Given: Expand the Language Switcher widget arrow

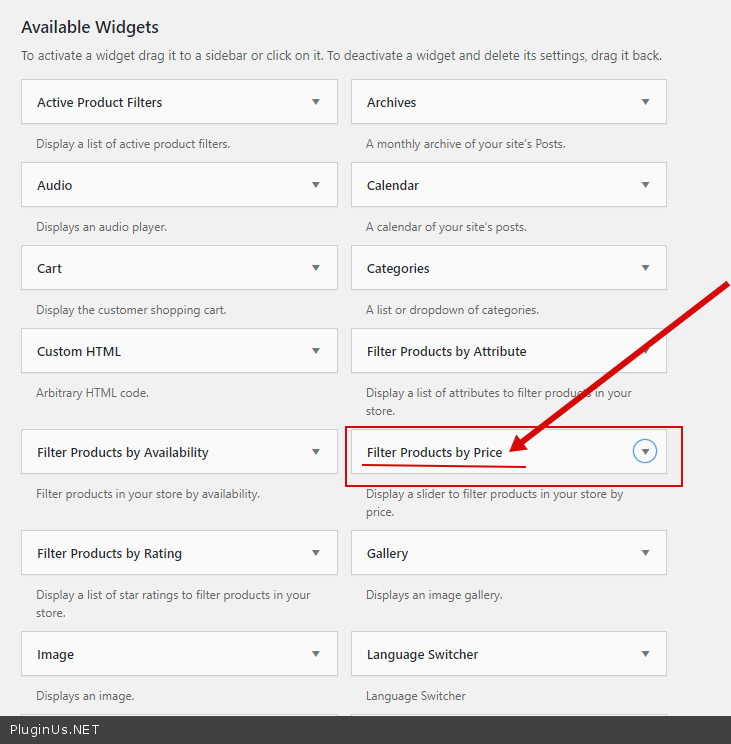Looking at the screenshot, I should click(646, 654).
